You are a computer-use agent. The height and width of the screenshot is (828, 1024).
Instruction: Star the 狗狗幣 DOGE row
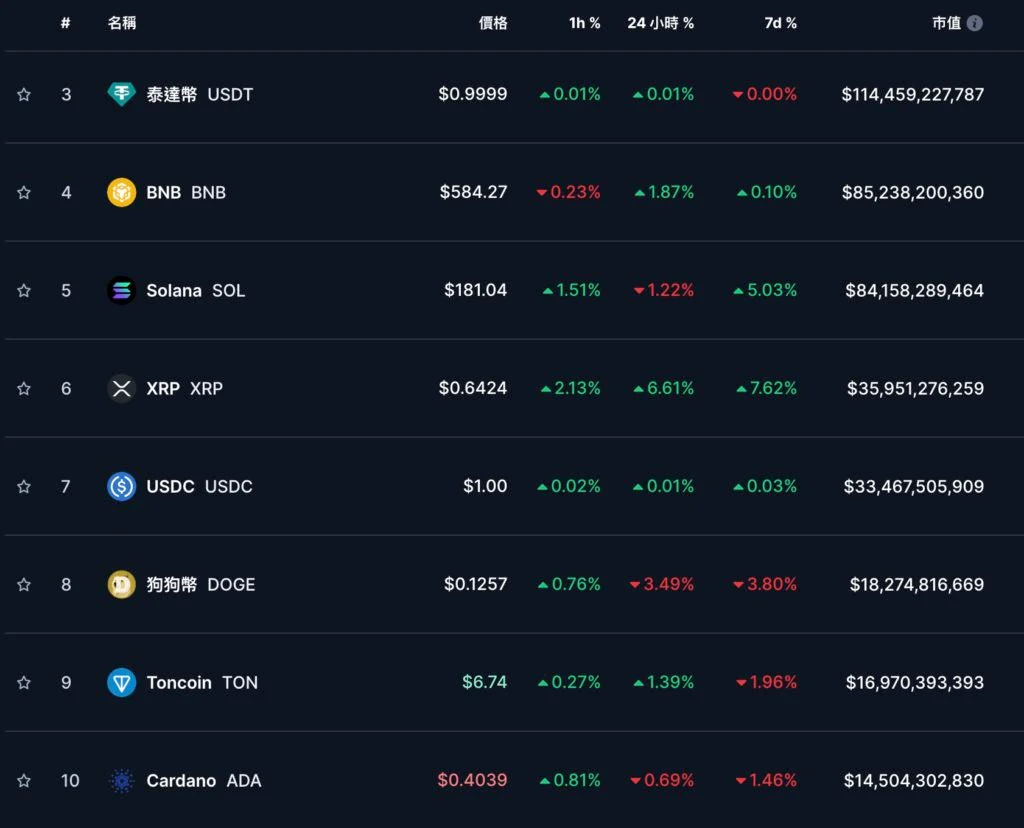(x=23, y=584)
